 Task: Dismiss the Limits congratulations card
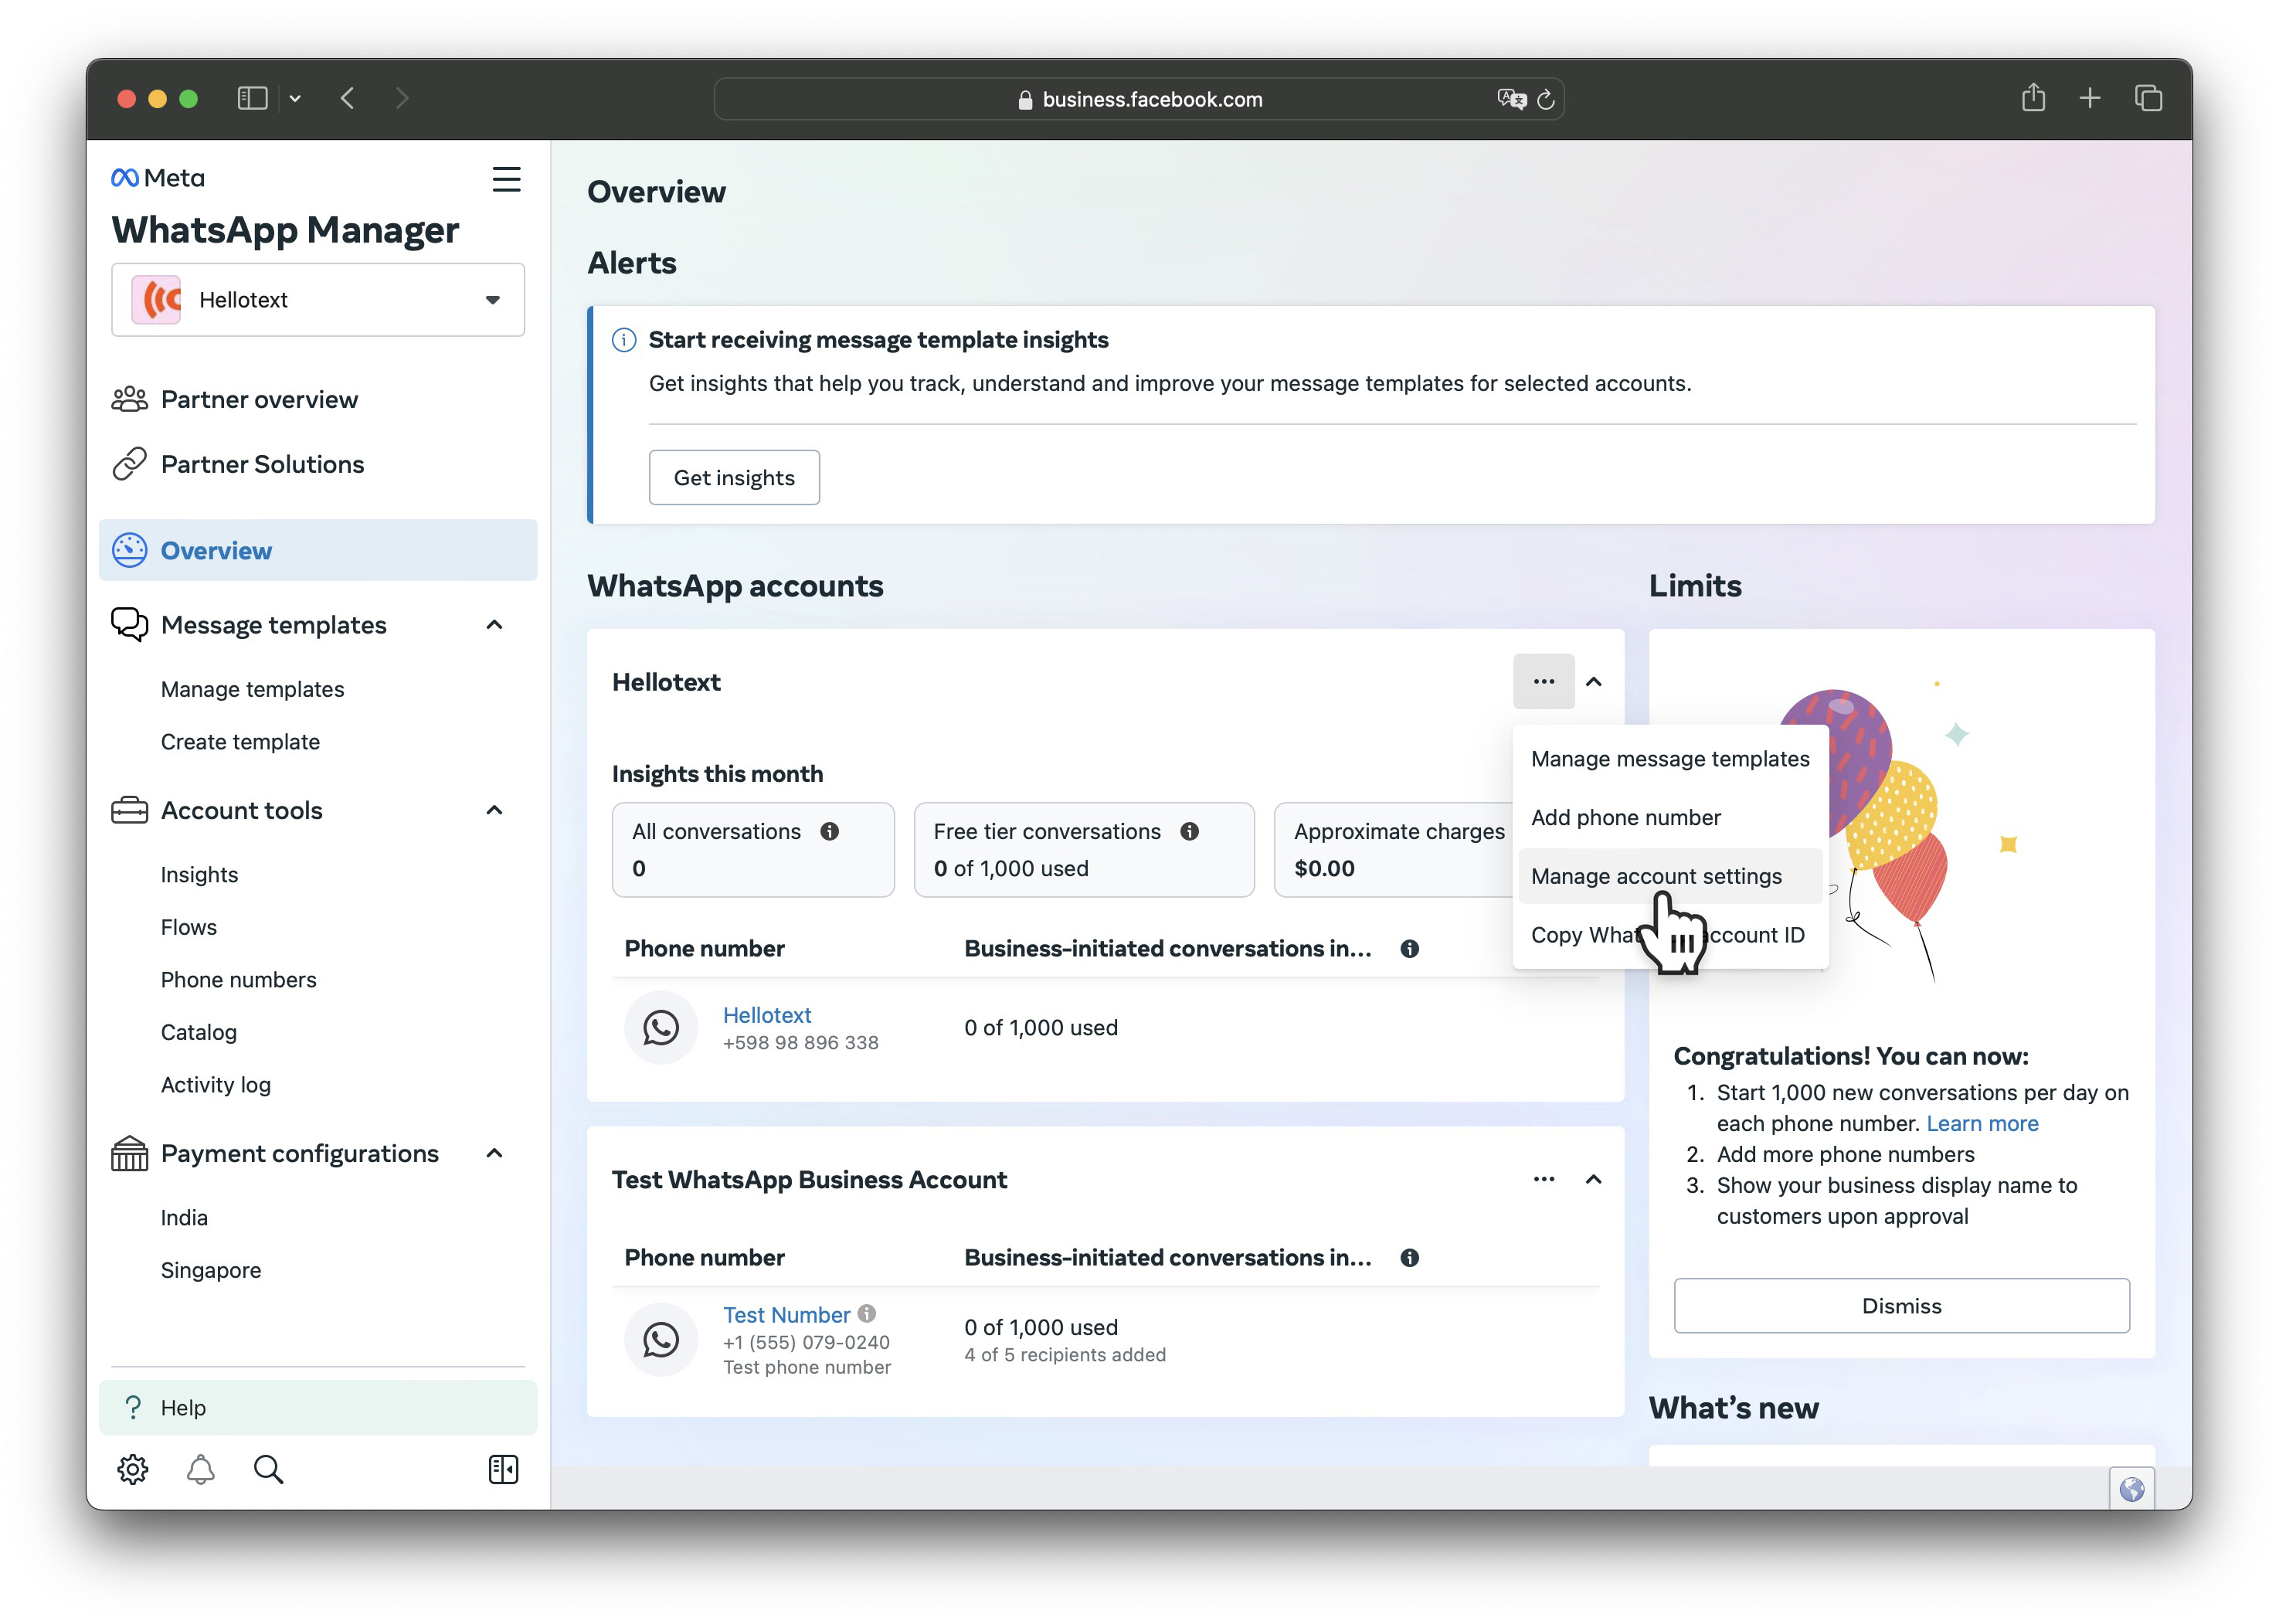pyautogui.click(x=1901, y=1306)
